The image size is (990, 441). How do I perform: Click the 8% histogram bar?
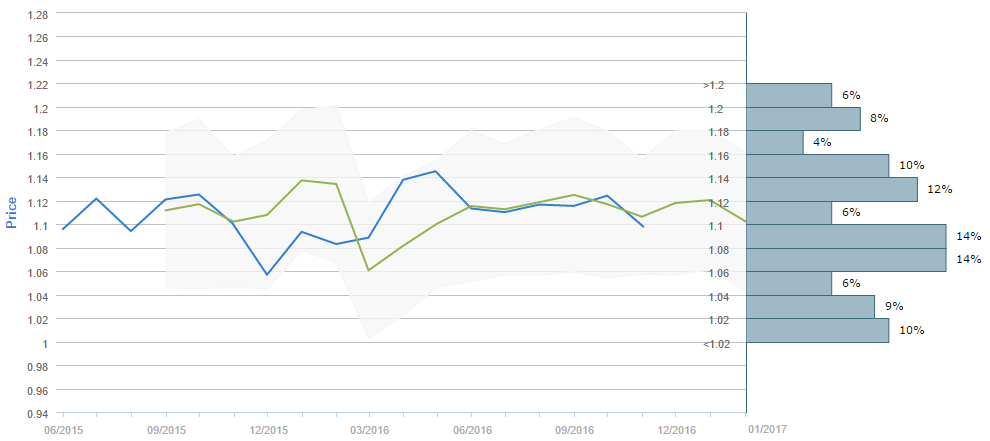(x=804, y=119)
